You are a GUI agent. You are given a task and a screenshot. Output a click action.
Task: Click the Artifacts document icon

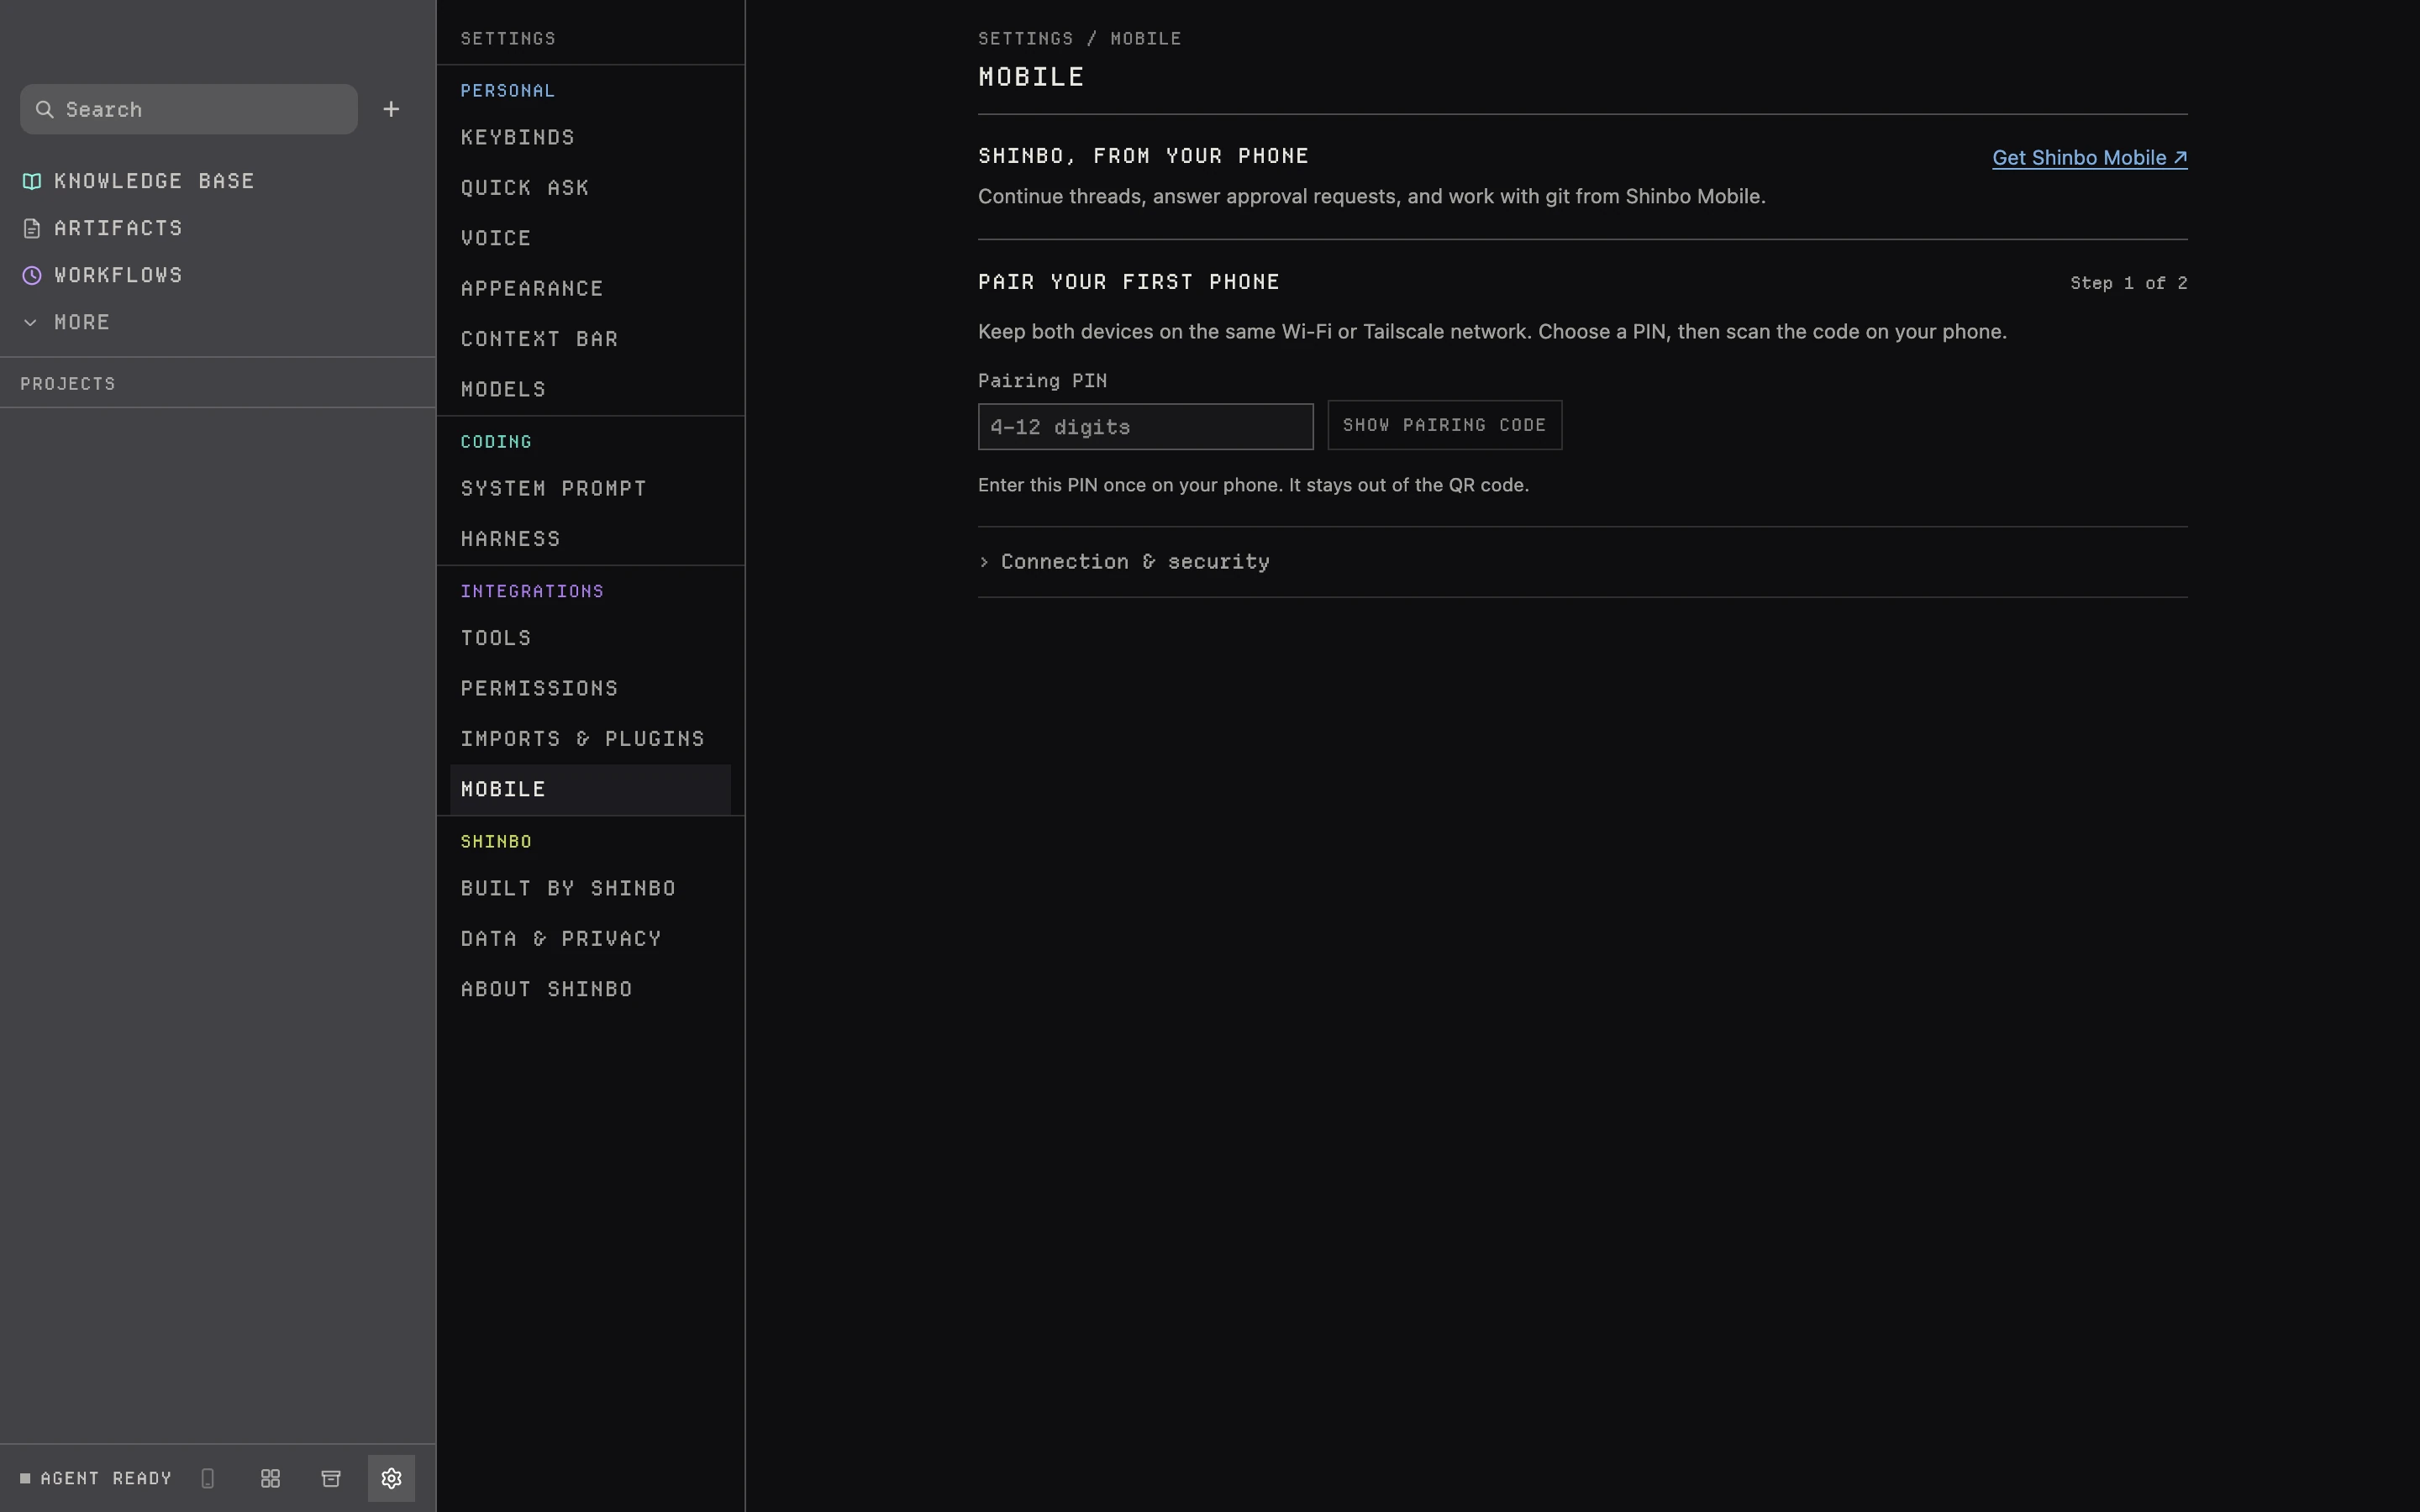point(32,228)
